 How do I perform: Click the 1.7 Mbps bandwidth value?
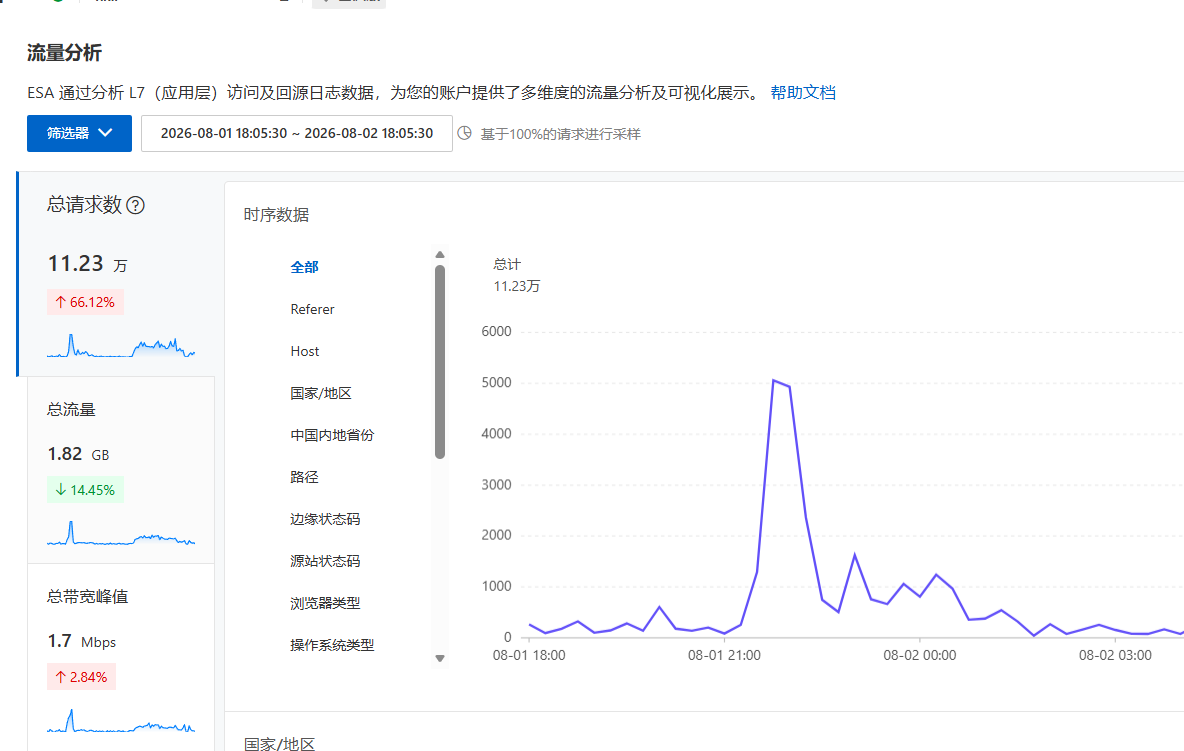(82, 642)
